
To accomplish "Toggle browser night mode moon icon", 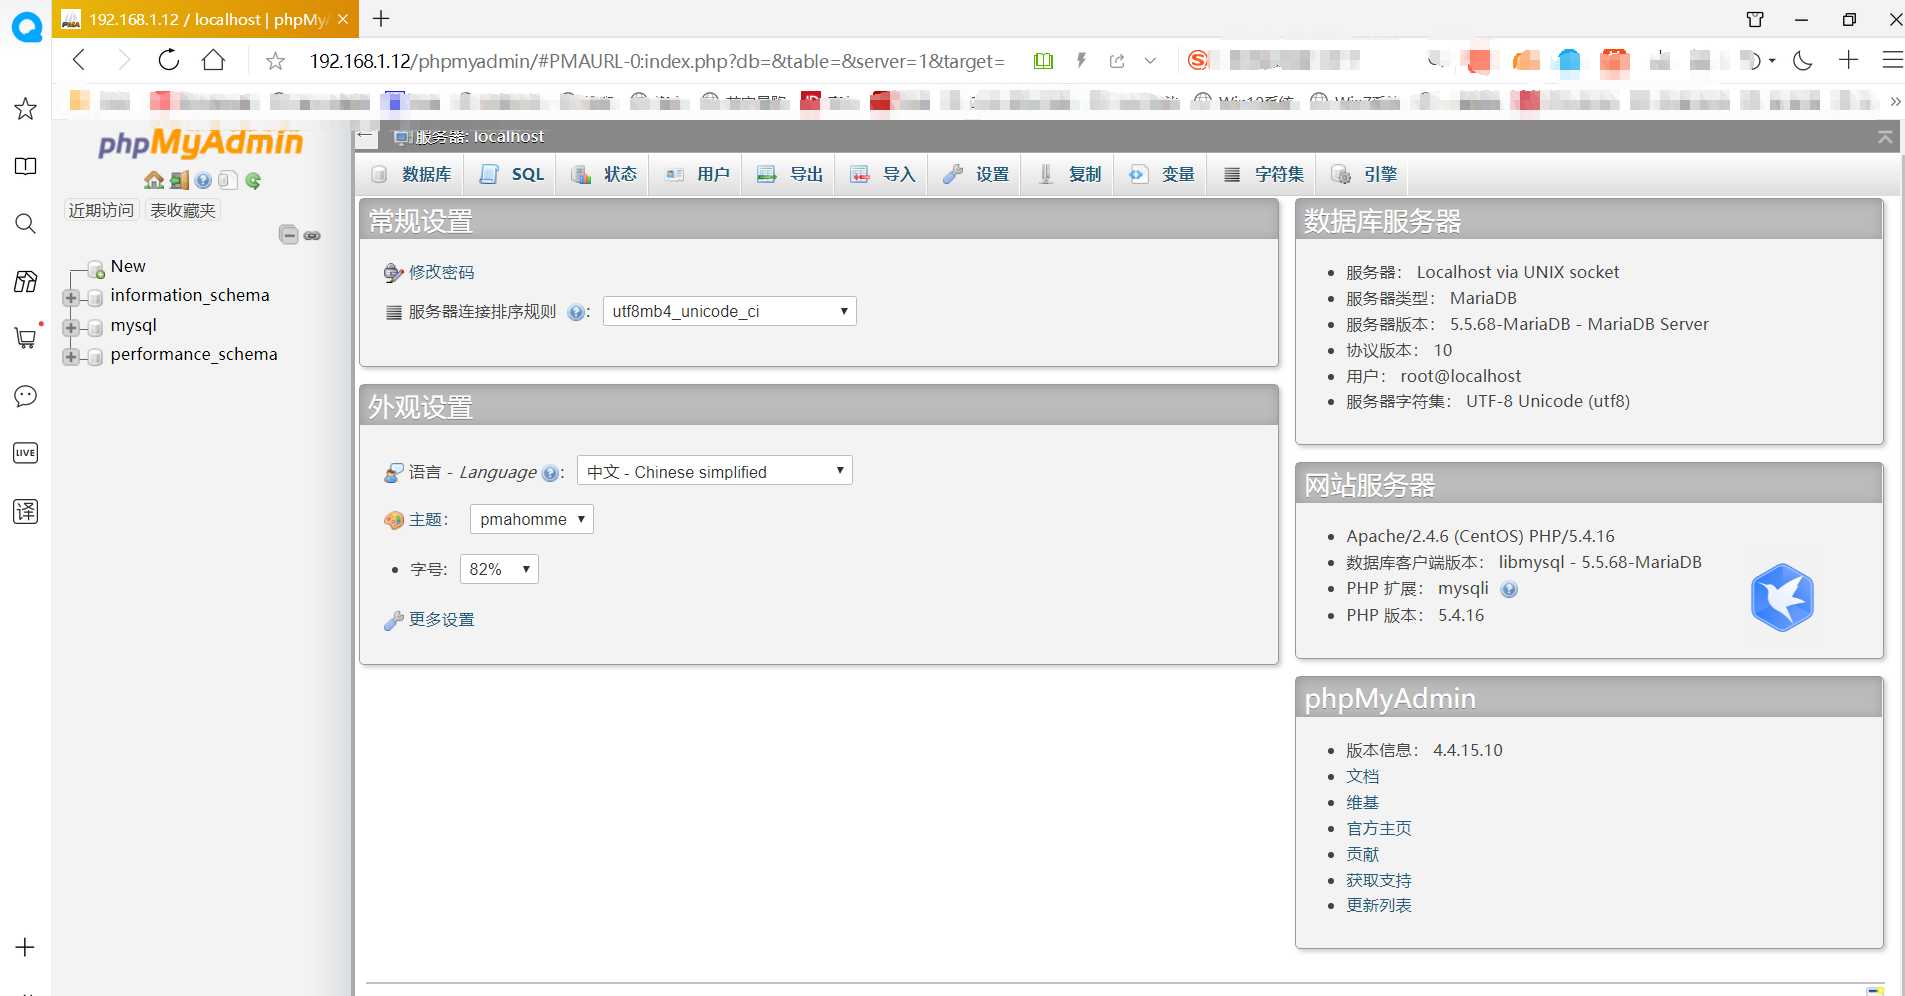I will point(1803,61).
